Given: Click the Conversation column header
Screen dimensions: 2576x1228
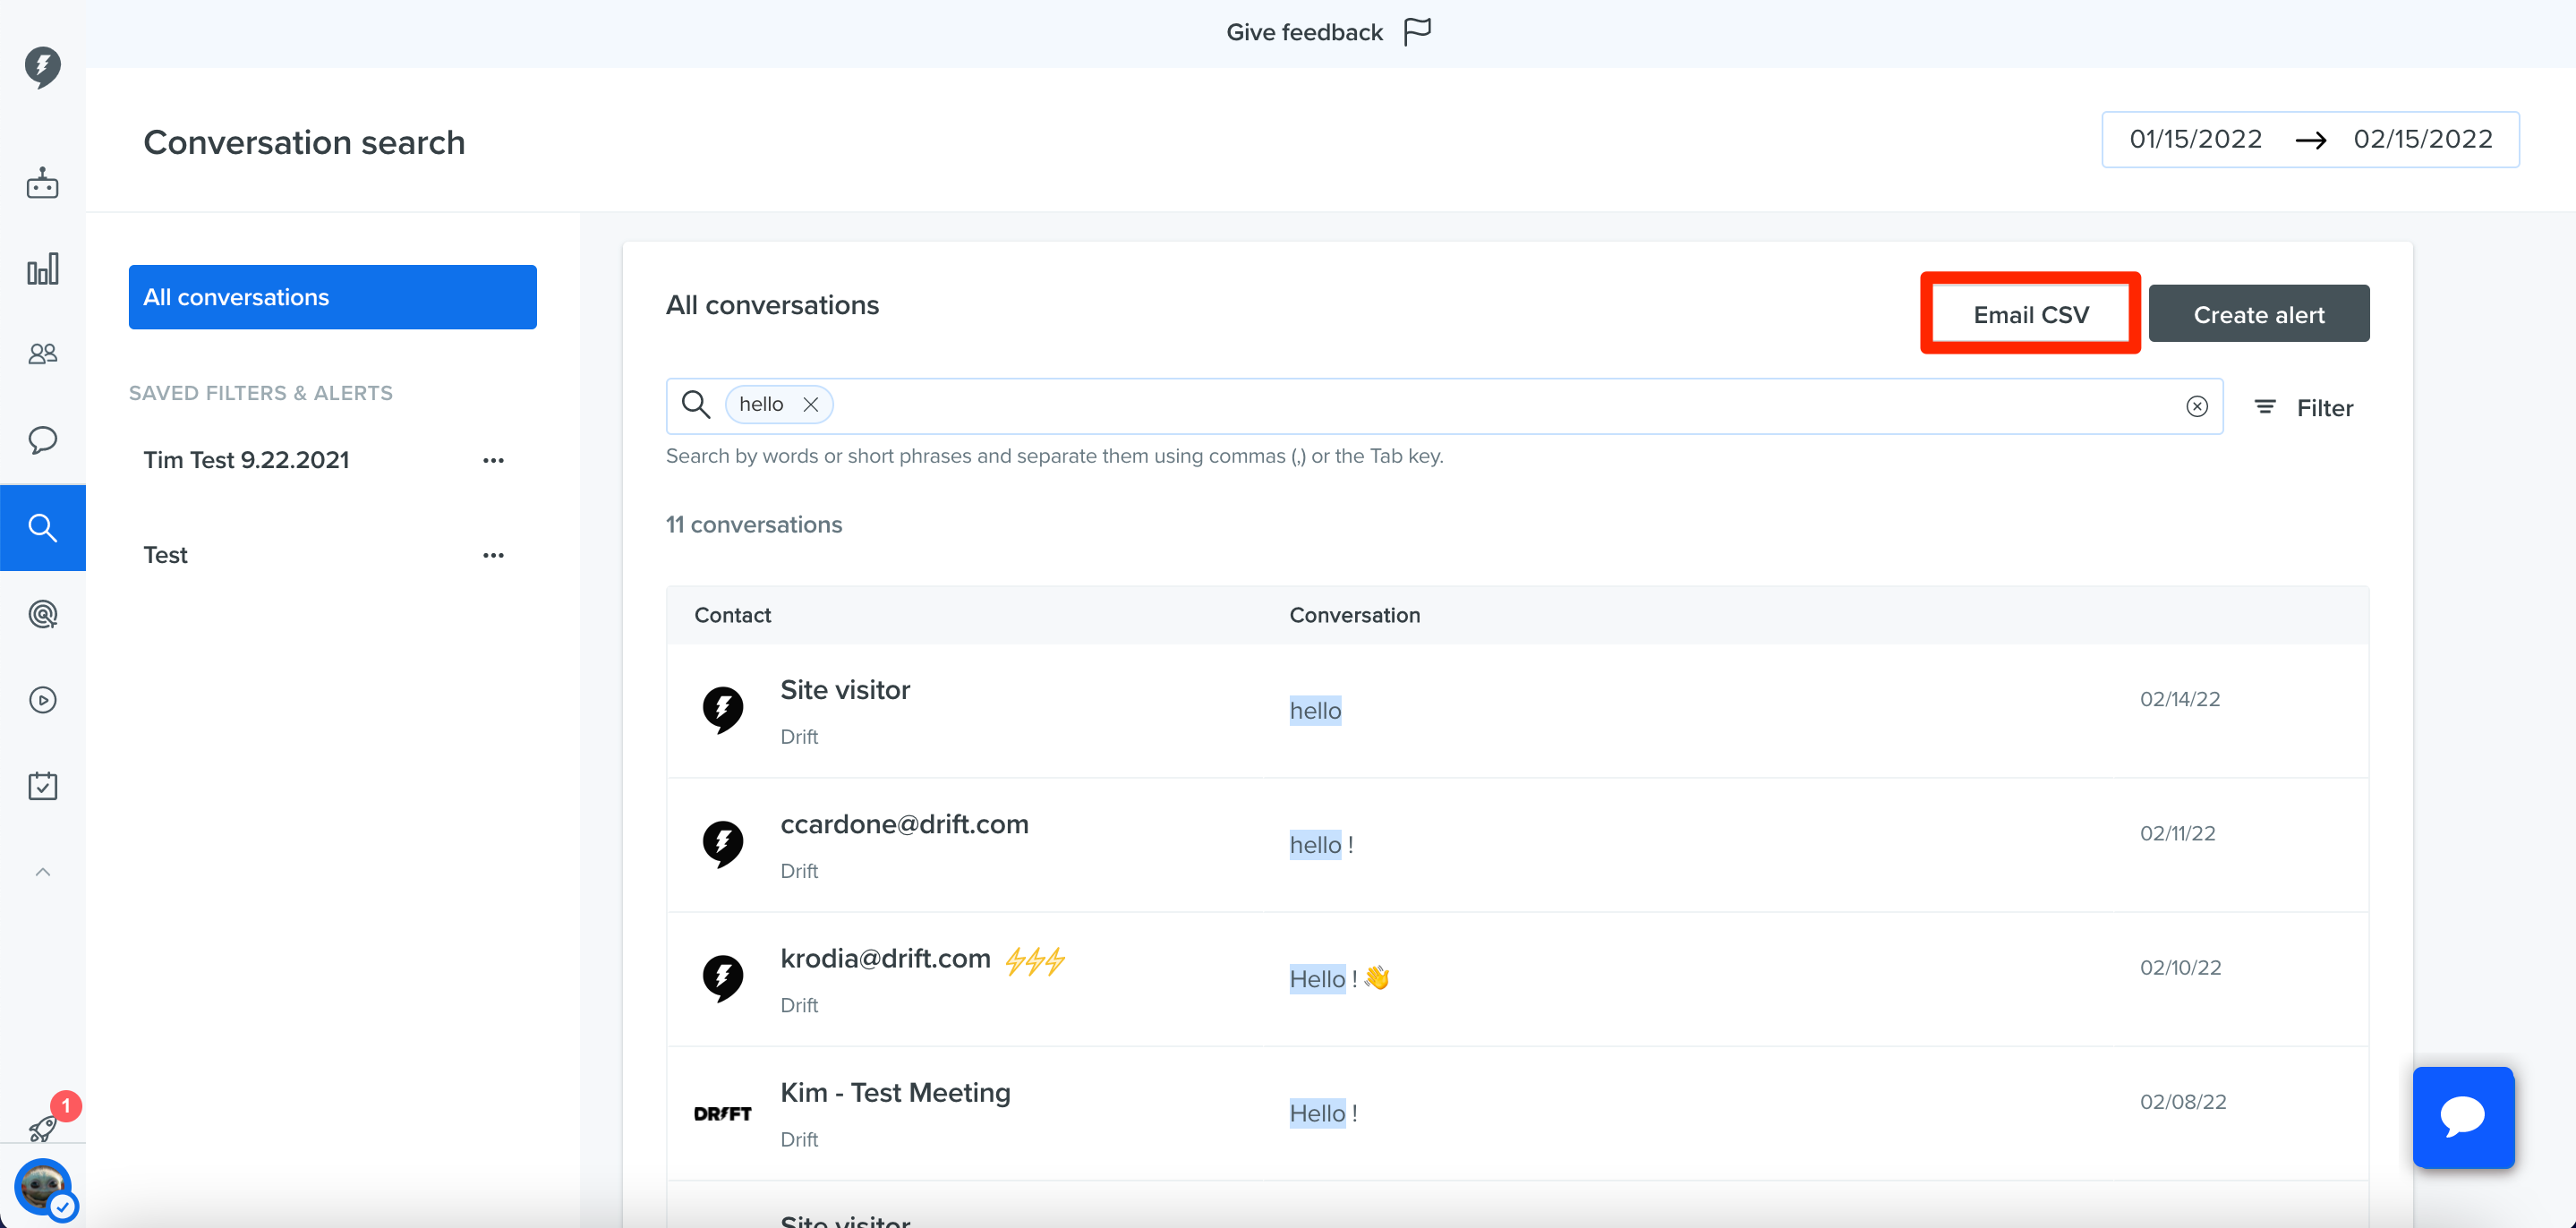Looking at the screenshot, I should pyautogui.click(x=1355, y=615).
